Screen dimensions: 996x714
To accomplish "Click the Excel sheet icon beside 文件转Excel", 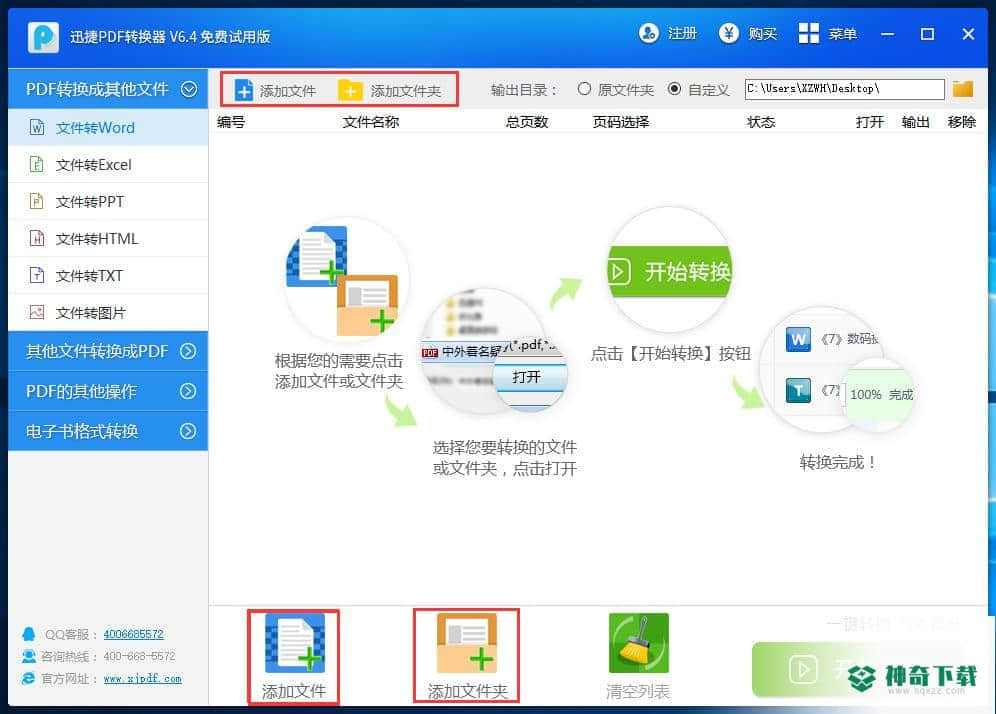I will tap(37, 165).
